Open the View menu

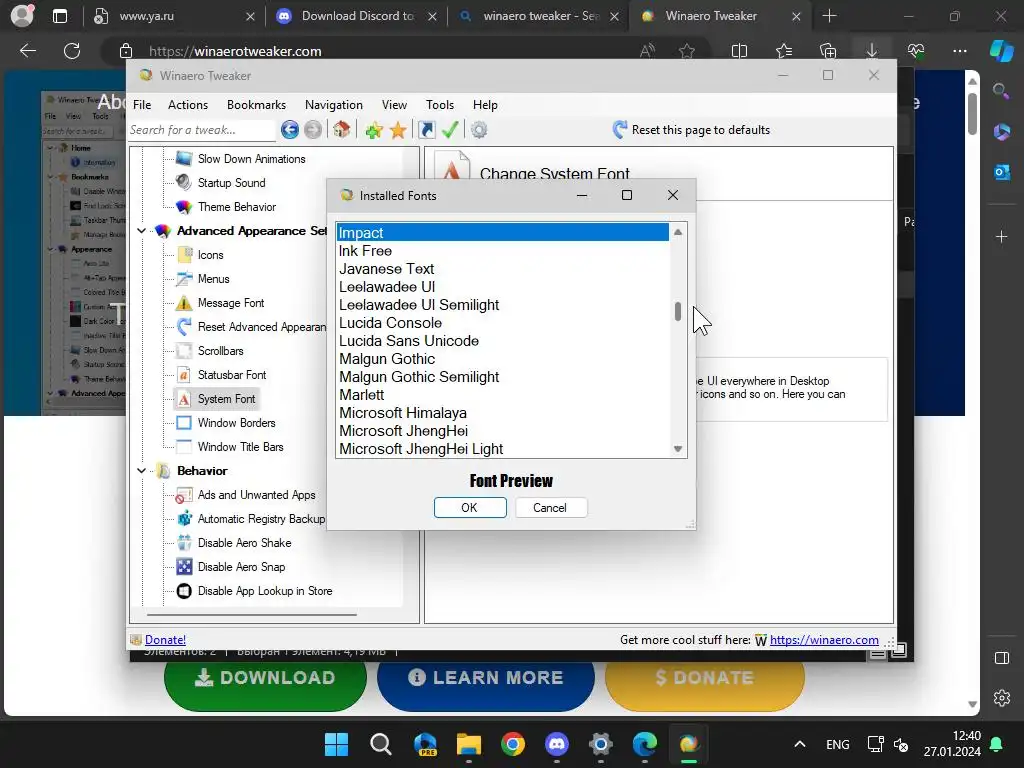(x=394, y=104)
